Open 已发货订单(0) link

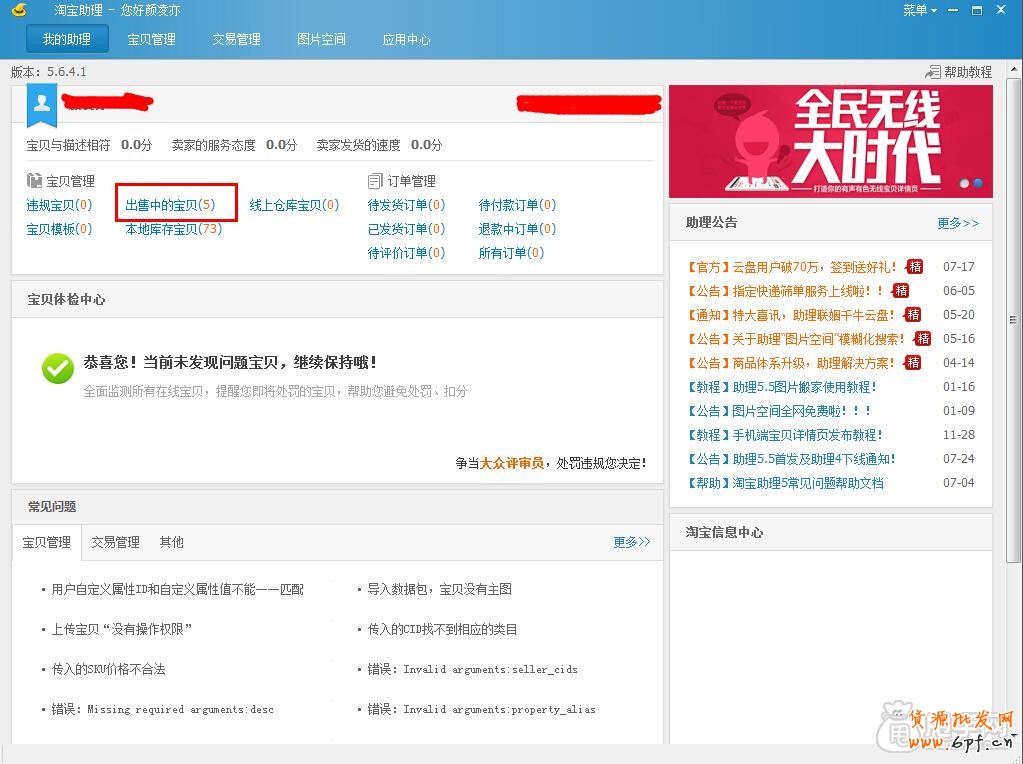406,229
